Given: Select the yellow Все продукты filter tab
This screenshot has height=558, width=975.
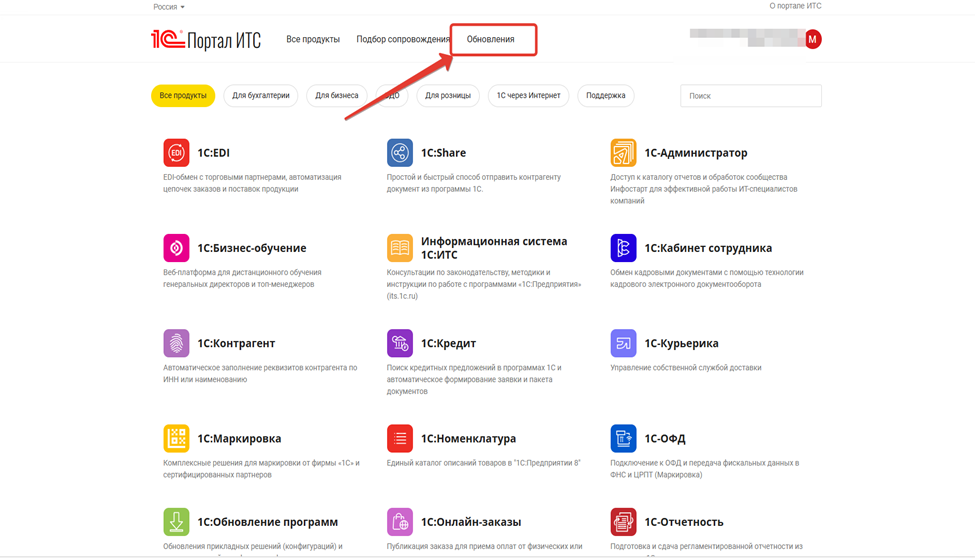Looking at the screenshot, I should 183,96.
